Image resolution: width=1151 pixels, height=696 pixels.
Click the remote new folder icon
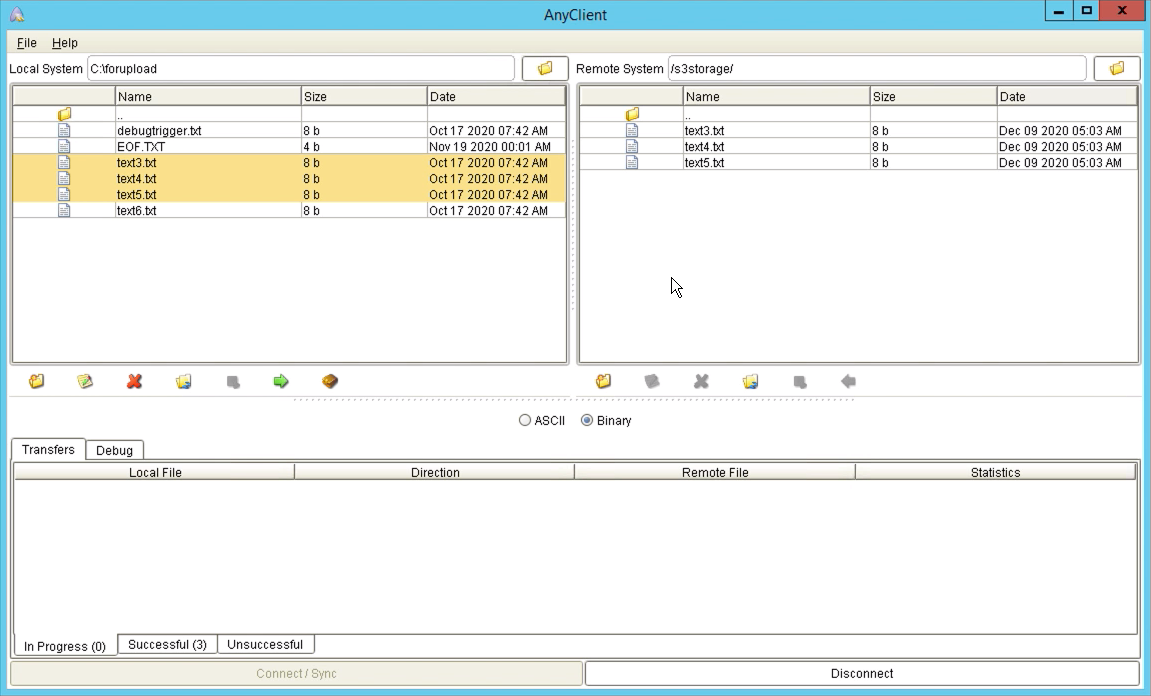[603, 381]
